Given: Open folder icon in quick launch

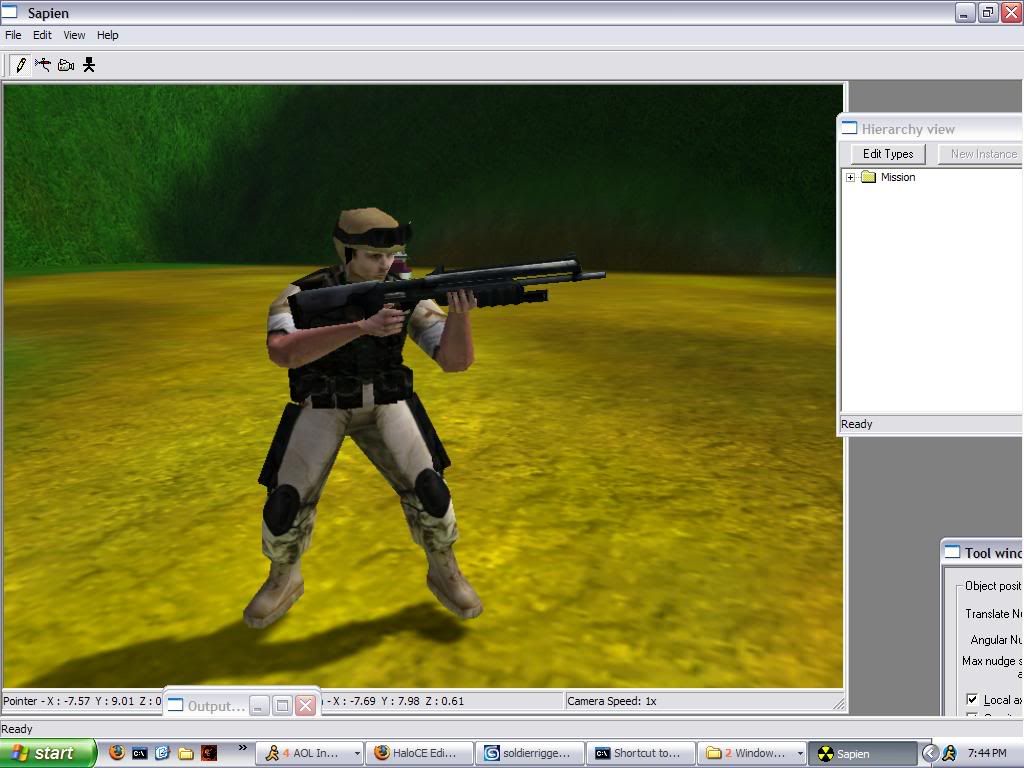Looking at the screenshot, I should pyautogui.click(x=185, y=754).
